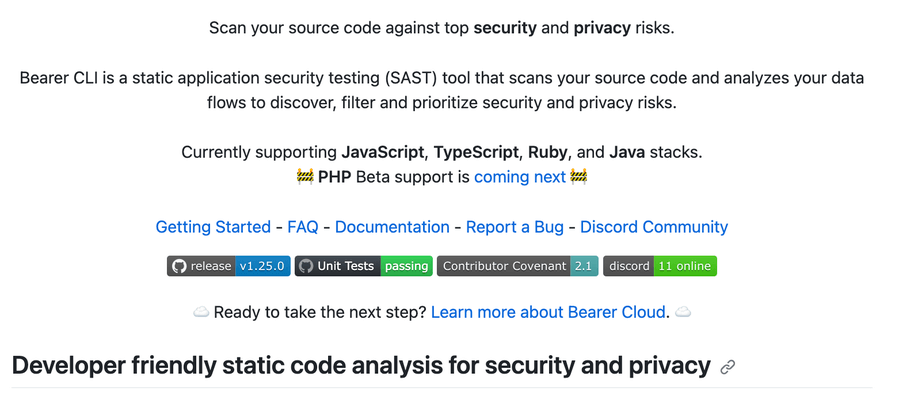Open the Unit Tests passing status
This screenshot has height=403, width=899.
[x=406, y=266]
